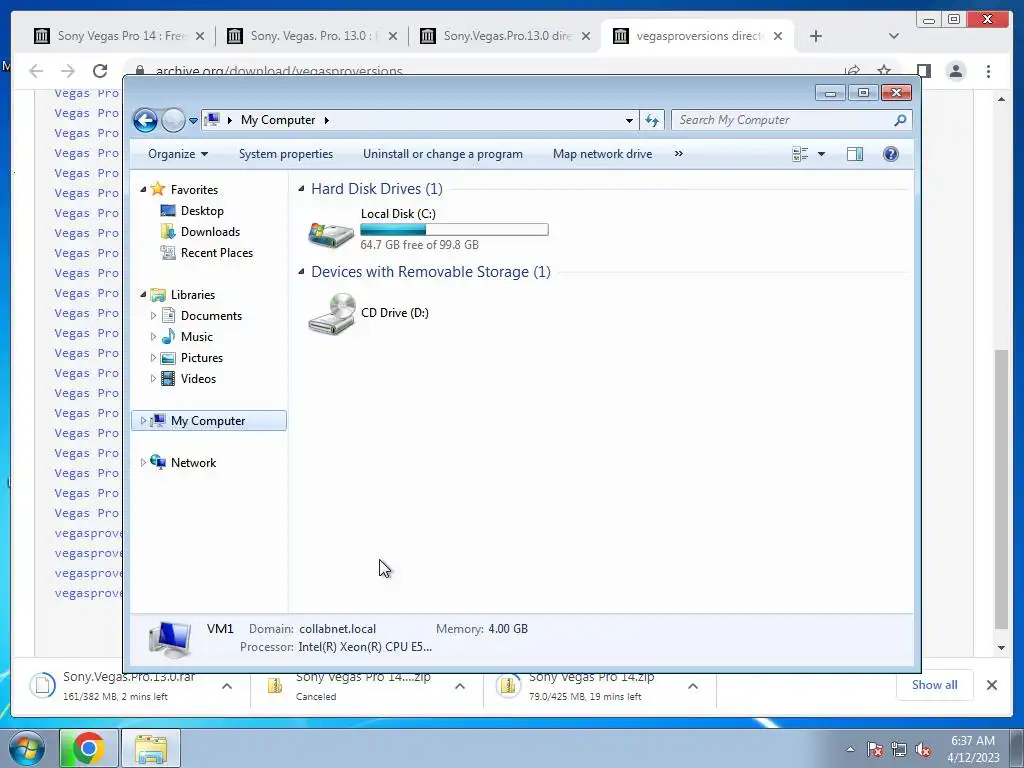Show more toolbar commands chevron

coord(679,154)
